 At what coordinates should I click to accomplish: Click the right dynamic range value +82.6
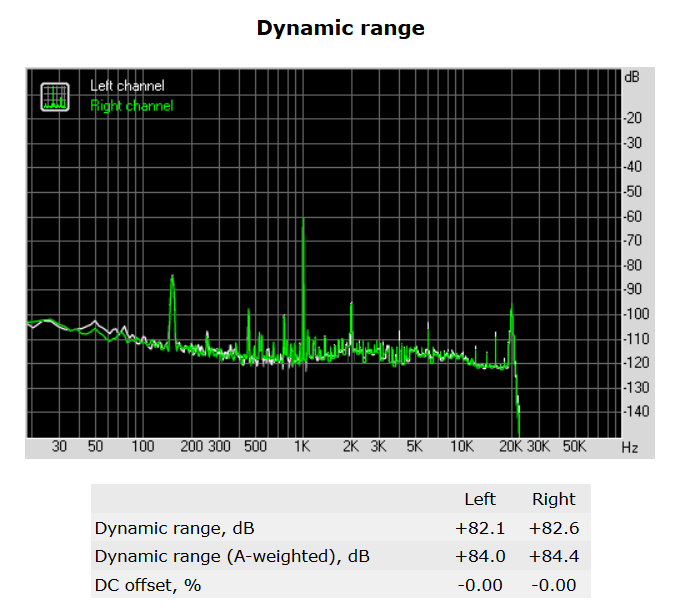click(554, 528)
